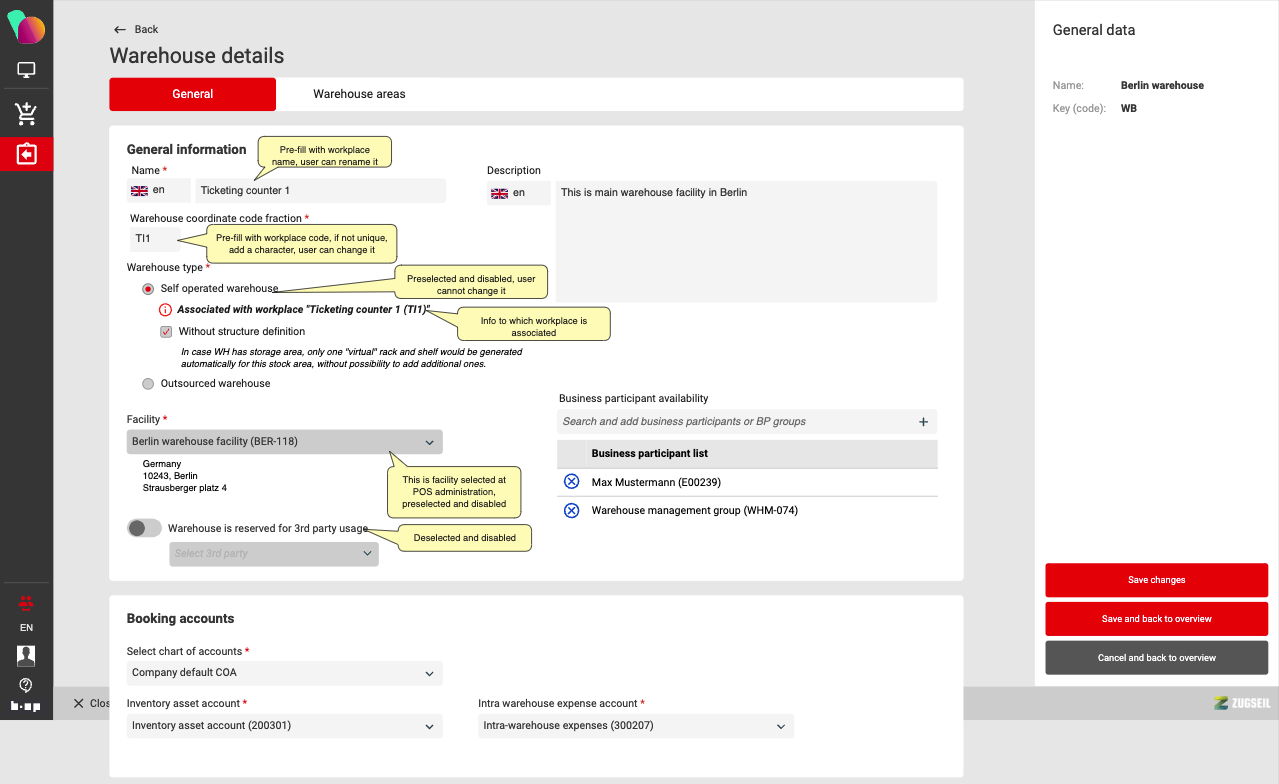This screenshot has height=784, width=1279.
Task: Click the red people-switch icon in sidebar
Action: coord(26,602)
